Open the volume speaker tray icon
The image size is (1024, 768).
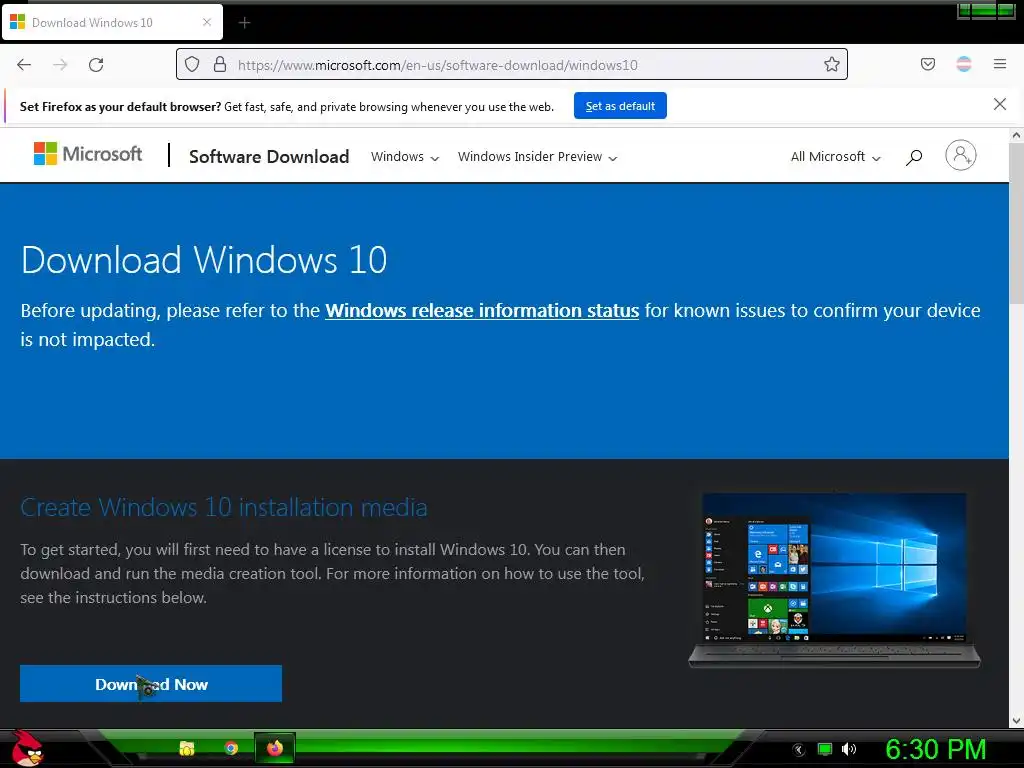(848, 749)
